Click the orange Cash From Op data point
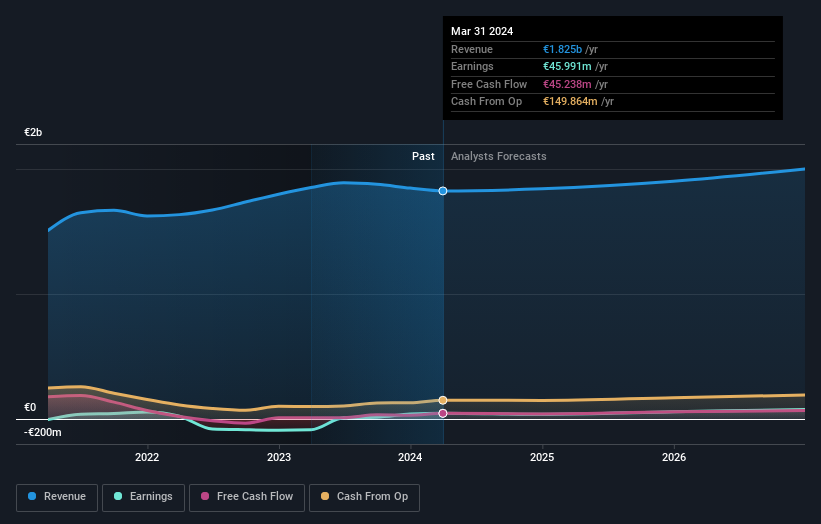 (443, 400)
